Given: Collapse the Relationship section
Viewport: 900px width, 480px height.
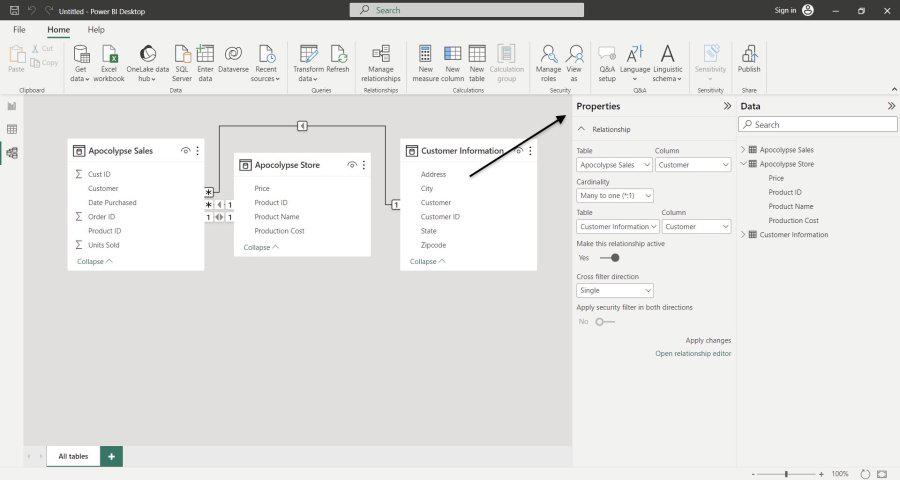Looking at the screenshot, I should [x=582, y=129].
